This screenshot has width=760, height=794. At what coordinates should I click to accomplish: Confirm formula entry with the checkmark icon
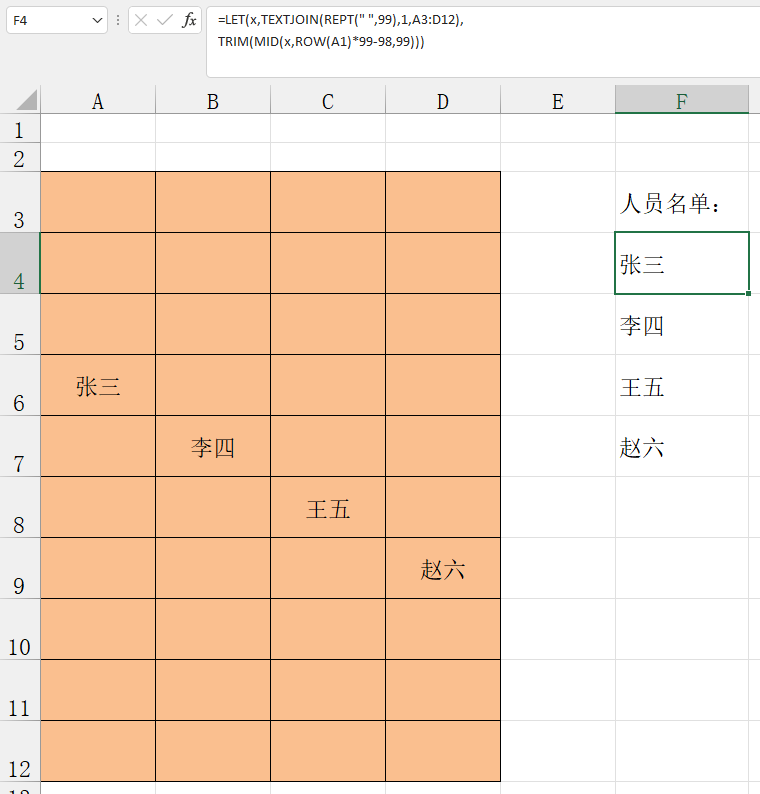165,20
